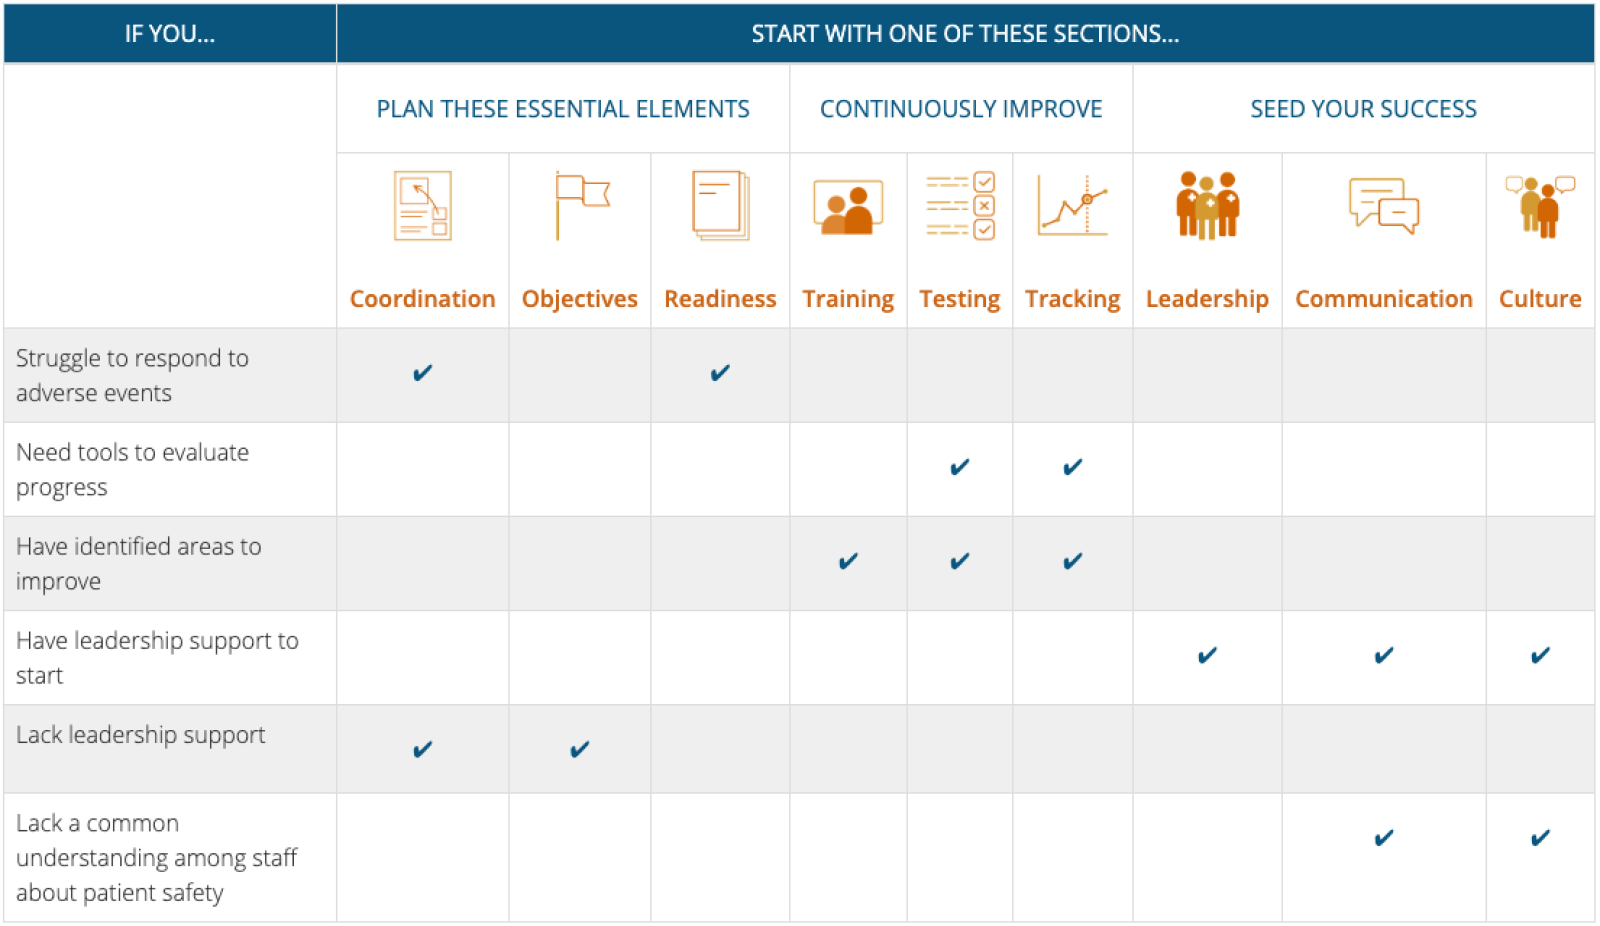Click the Communication speech bubbles icon
This screenshot has width=1600, height=926.
pyautogui.click(x=1383, y=206)
